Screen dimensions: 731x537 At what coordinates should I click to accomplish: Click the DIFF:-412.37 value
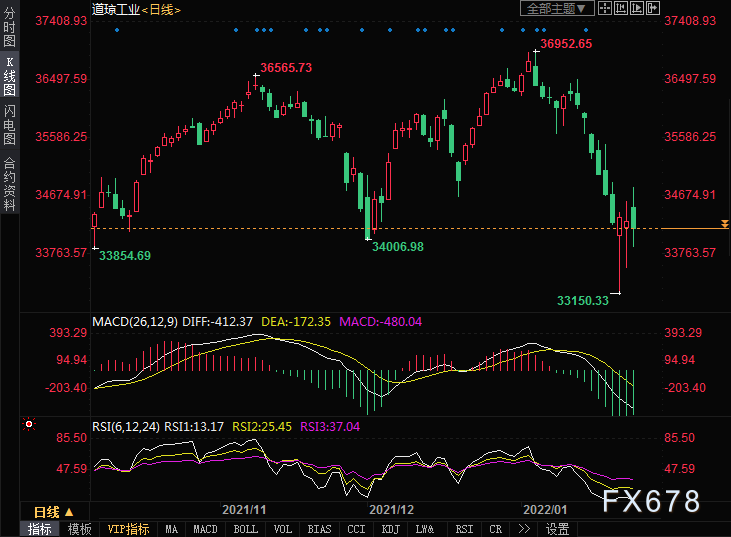(217, 322)
